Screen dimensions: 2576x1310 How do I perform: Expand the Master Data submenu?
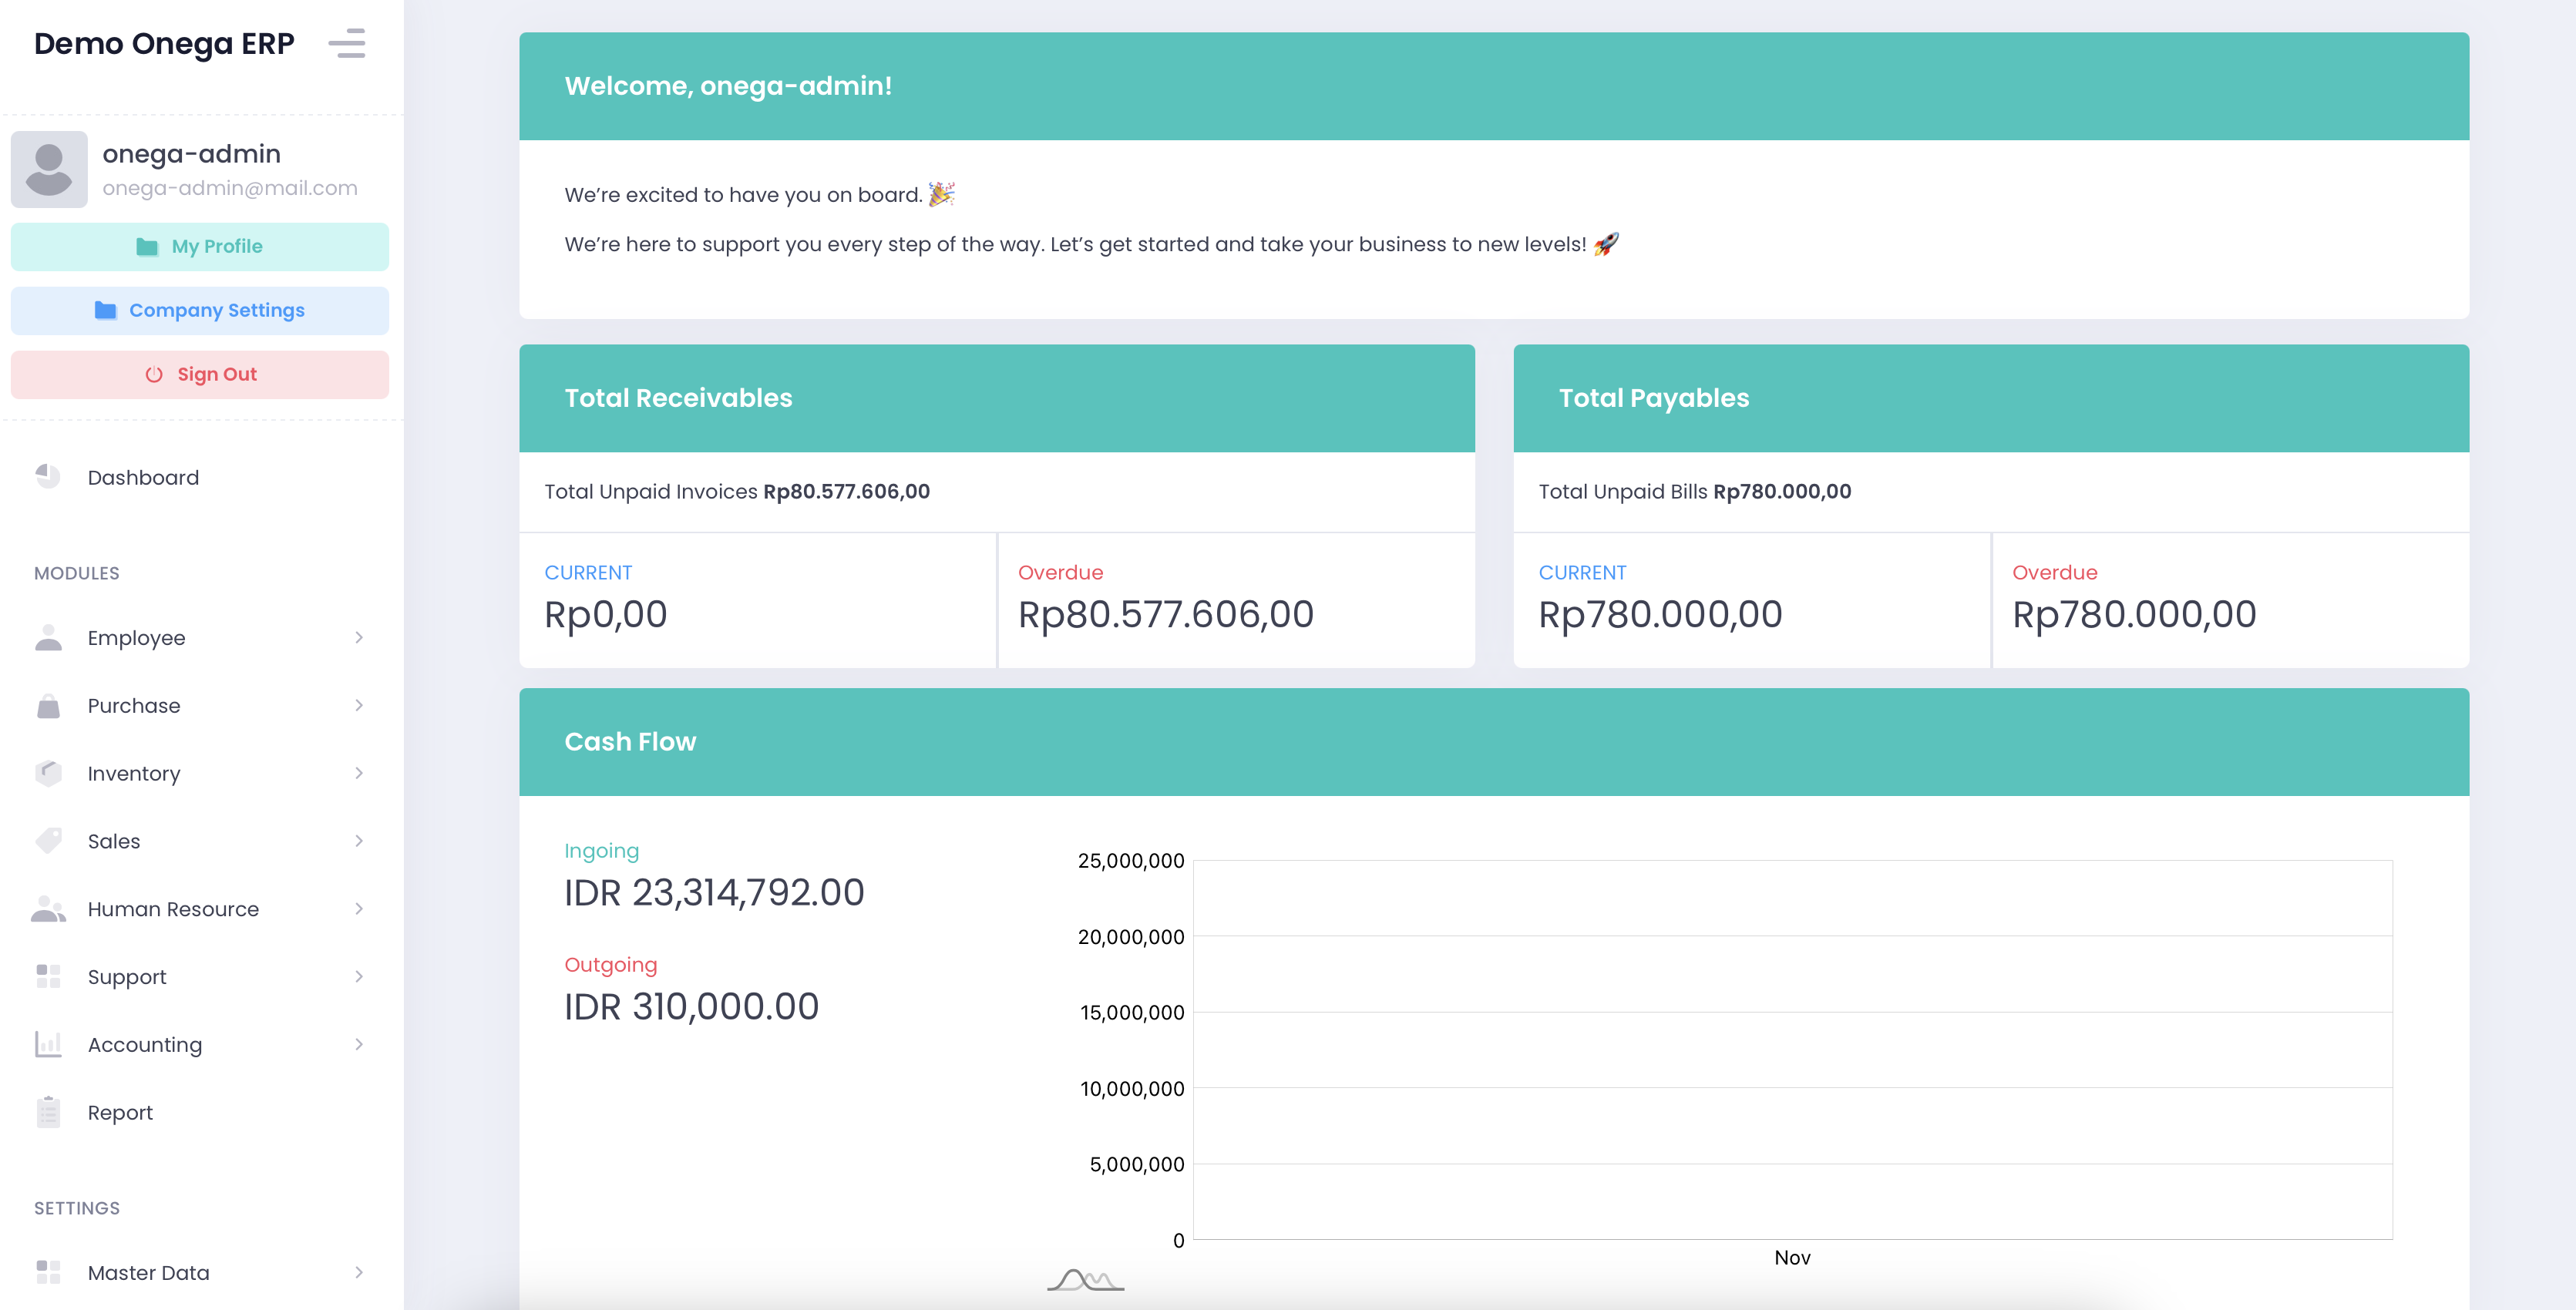[x=359, y=1272]
